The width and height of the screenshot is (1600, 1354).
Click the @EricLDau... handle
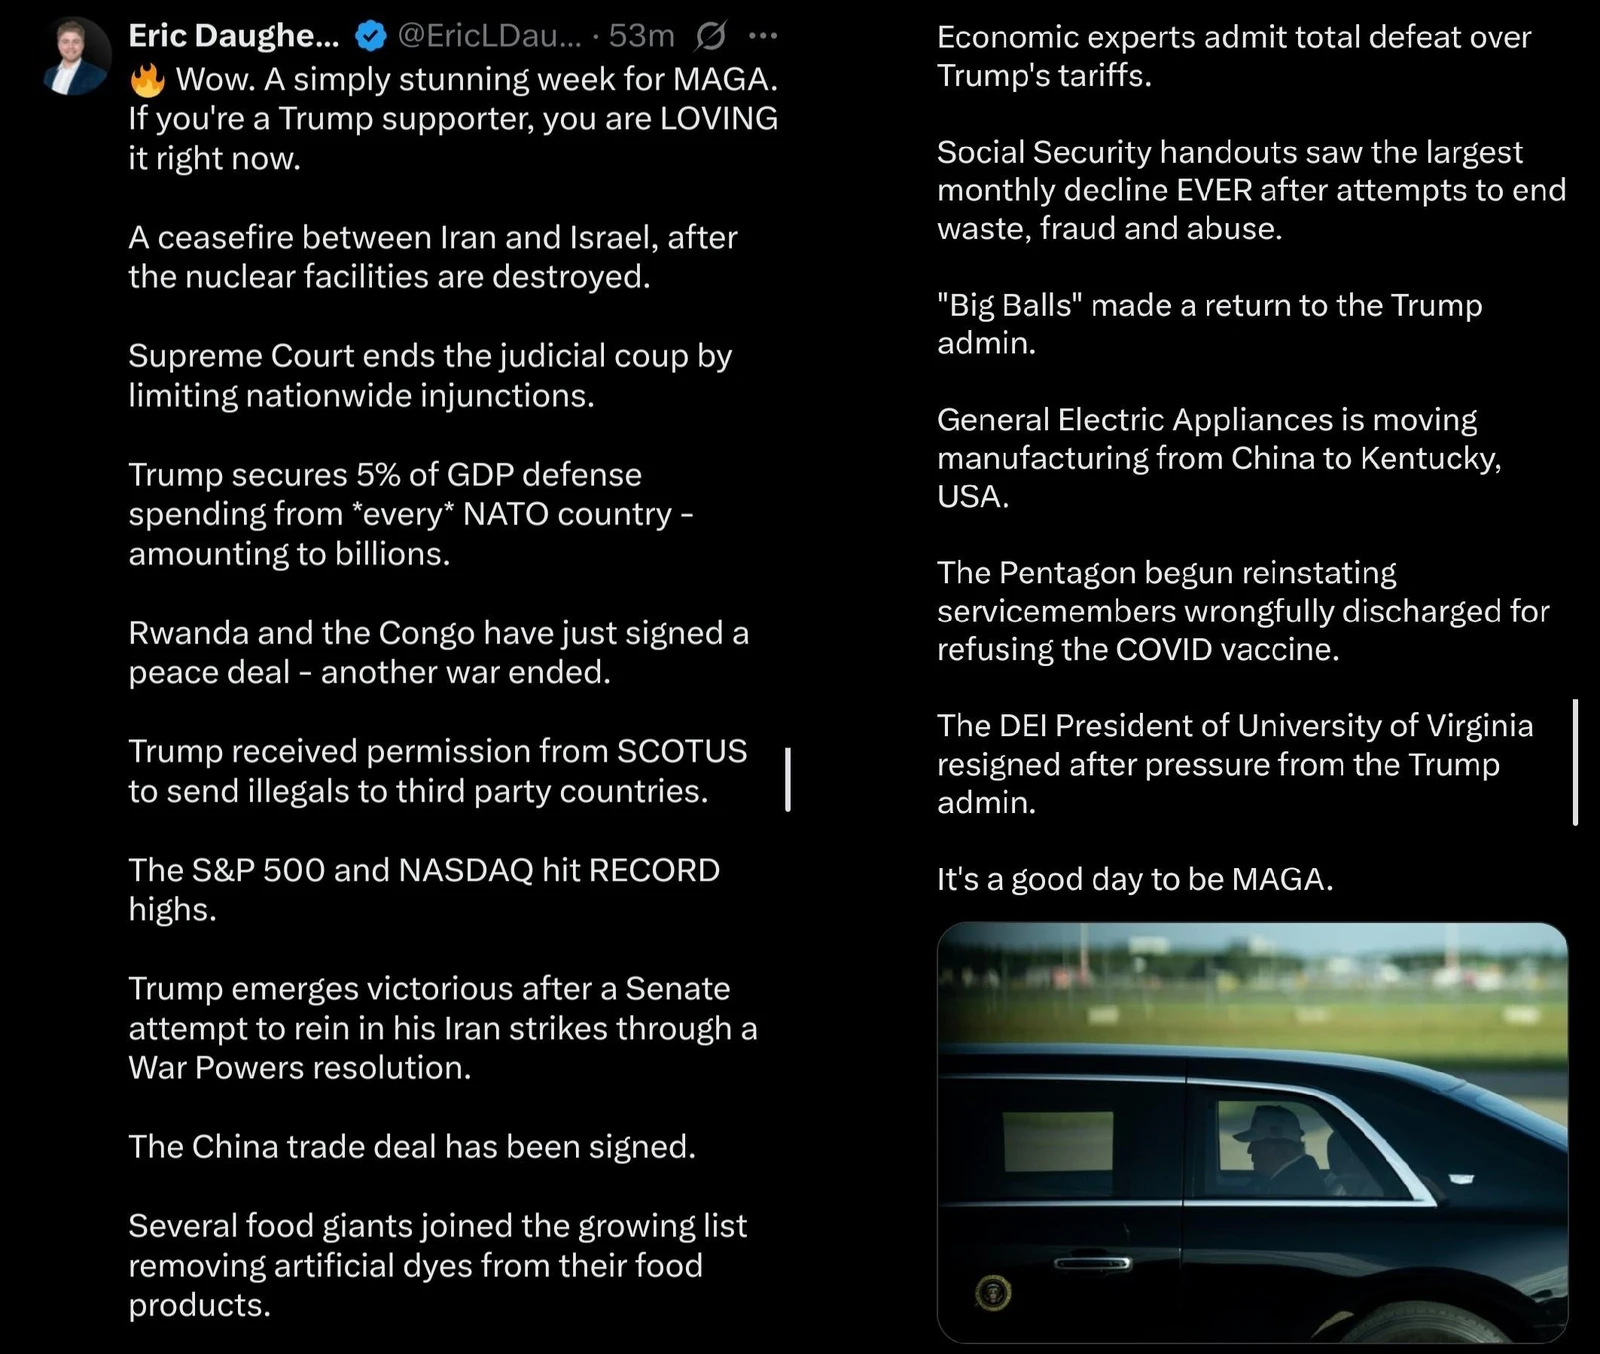point(489,36)
